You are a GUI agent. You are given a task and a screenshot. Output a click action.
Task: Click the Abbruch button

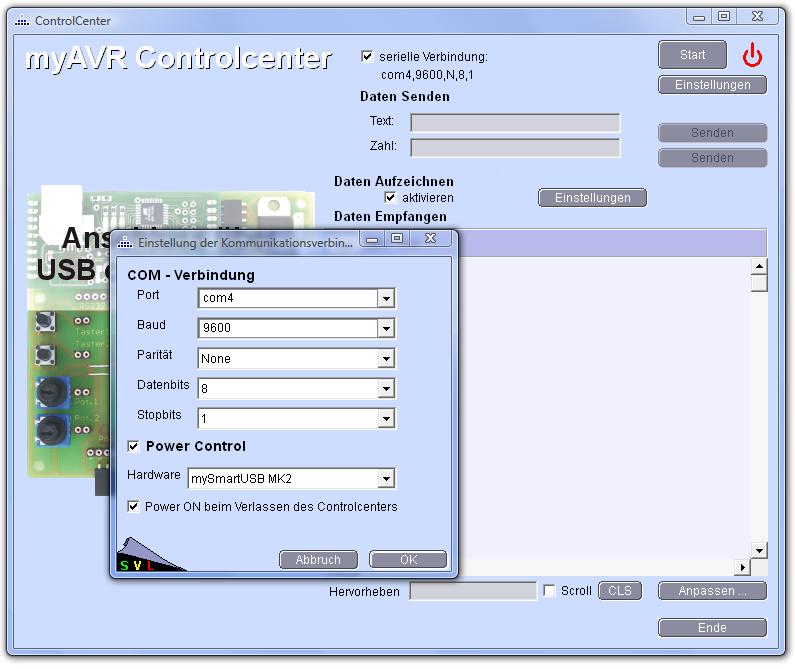pyautogui.click(x=318, y=560)
